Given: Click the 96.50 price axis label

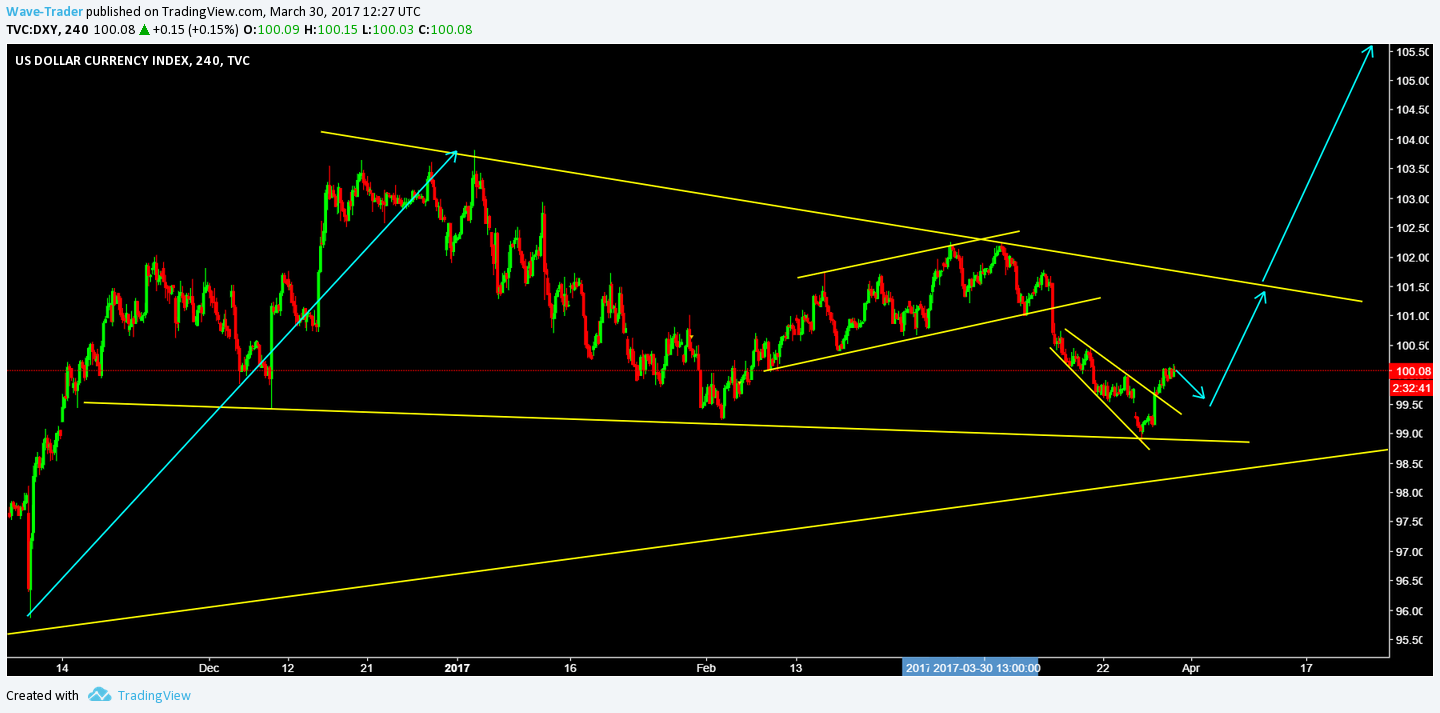Looking at the screenshot, I should [x=1410, y=582].
